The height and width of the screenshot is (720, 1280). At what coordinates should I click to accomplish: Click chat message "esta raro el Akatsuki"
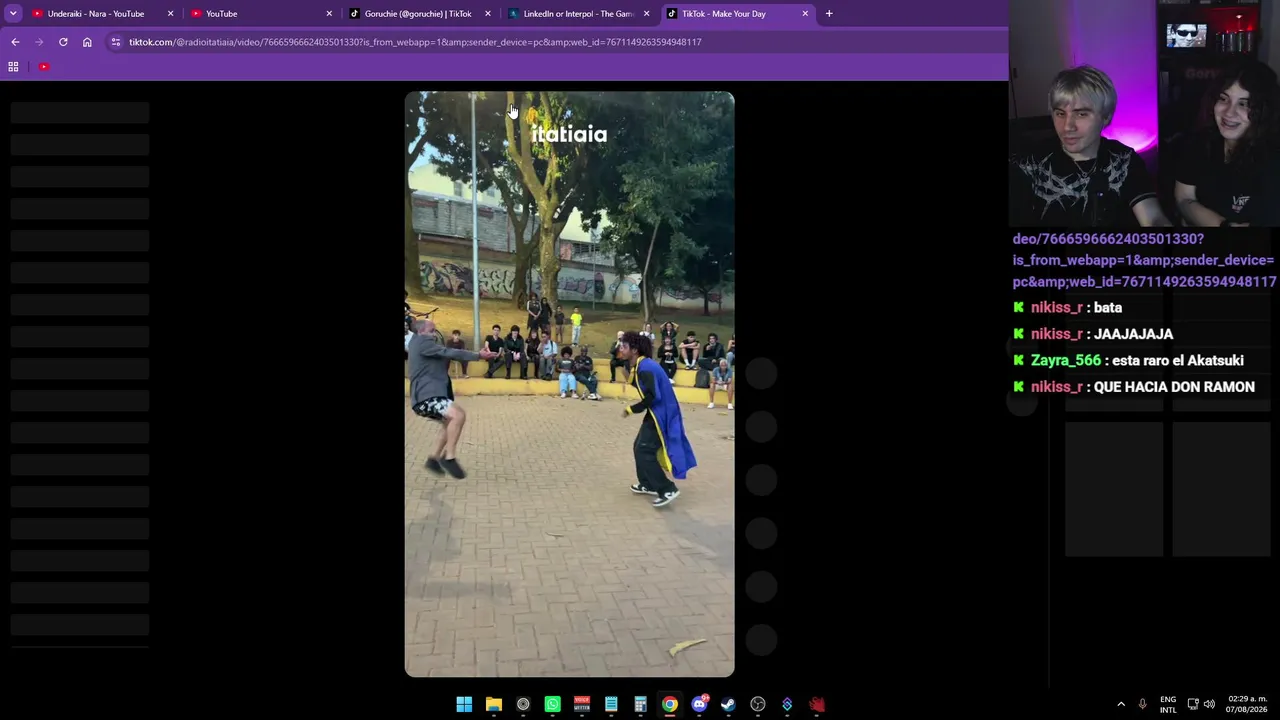point(1178,361)
